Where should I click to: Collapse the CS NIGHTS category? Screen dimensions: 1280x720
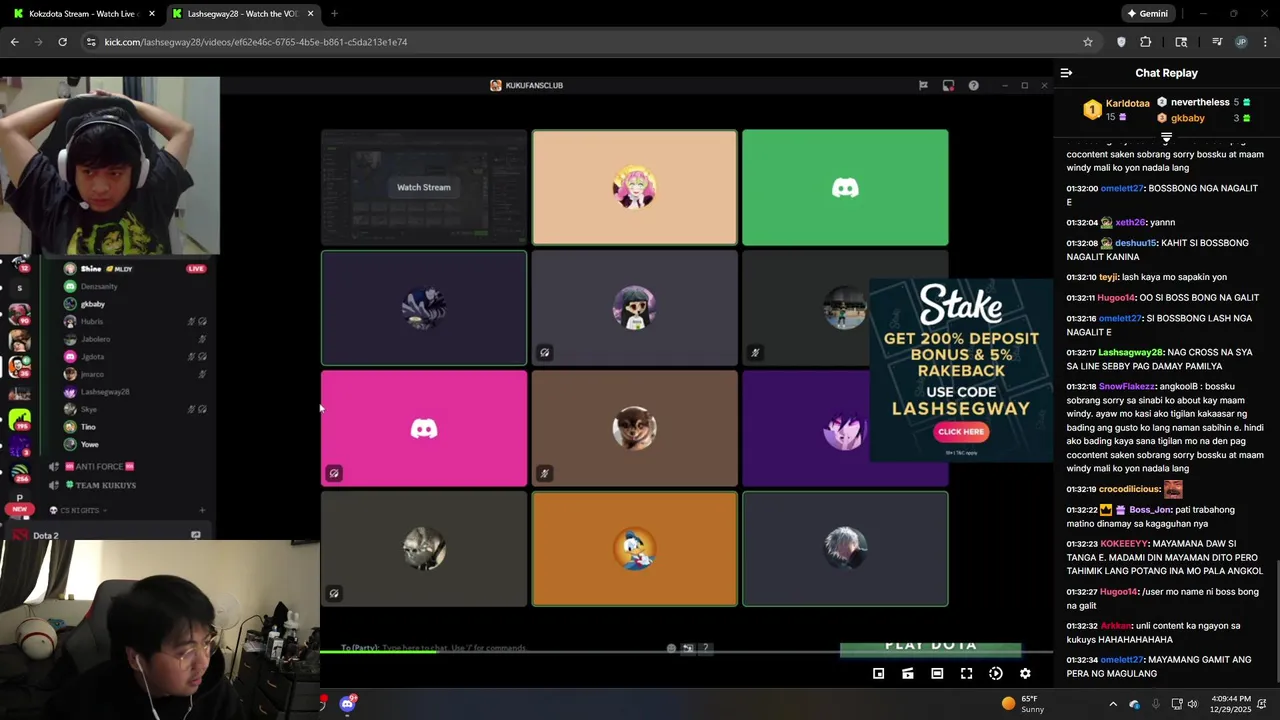coord(80,510)
